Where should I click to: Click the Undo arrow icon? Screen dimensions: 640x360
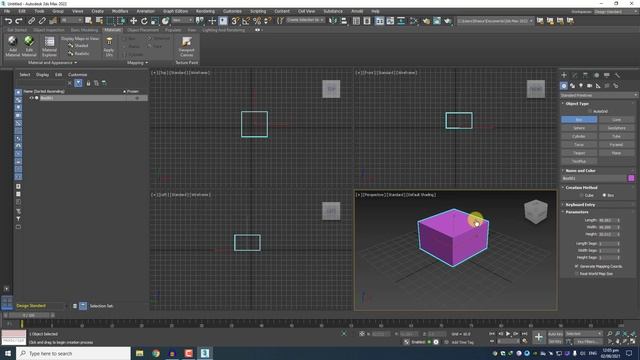point(8,21)
